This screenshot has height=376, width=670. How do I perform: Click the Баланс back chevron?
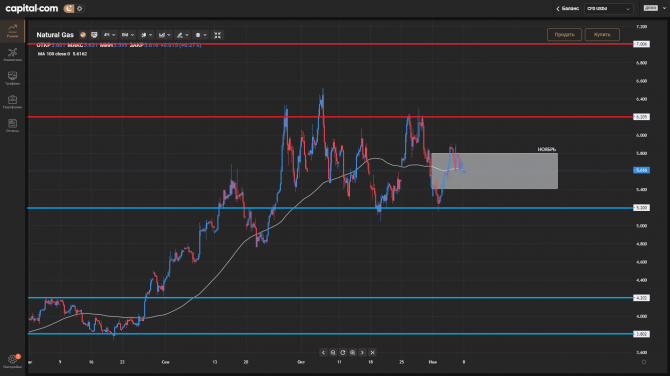(558, 9)
